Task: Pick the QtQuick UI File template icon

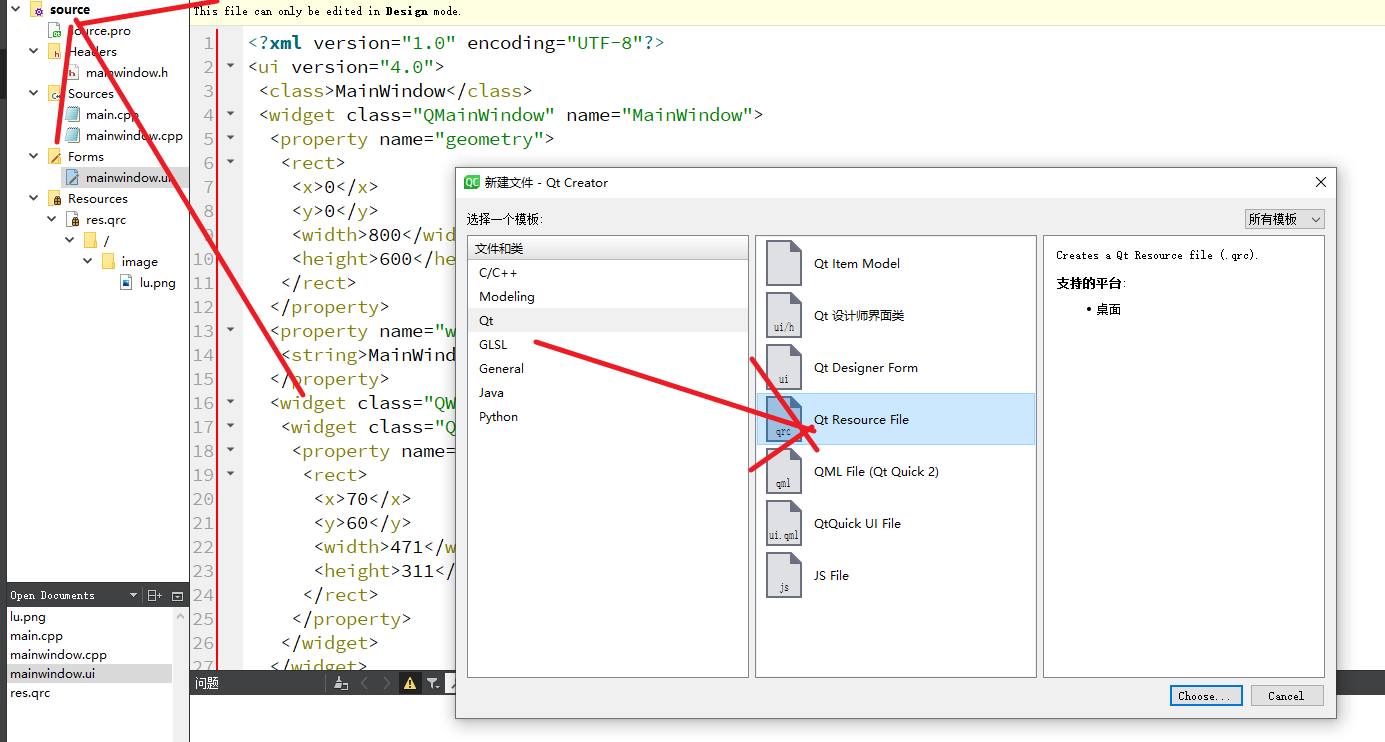Action: click(784, 523)
